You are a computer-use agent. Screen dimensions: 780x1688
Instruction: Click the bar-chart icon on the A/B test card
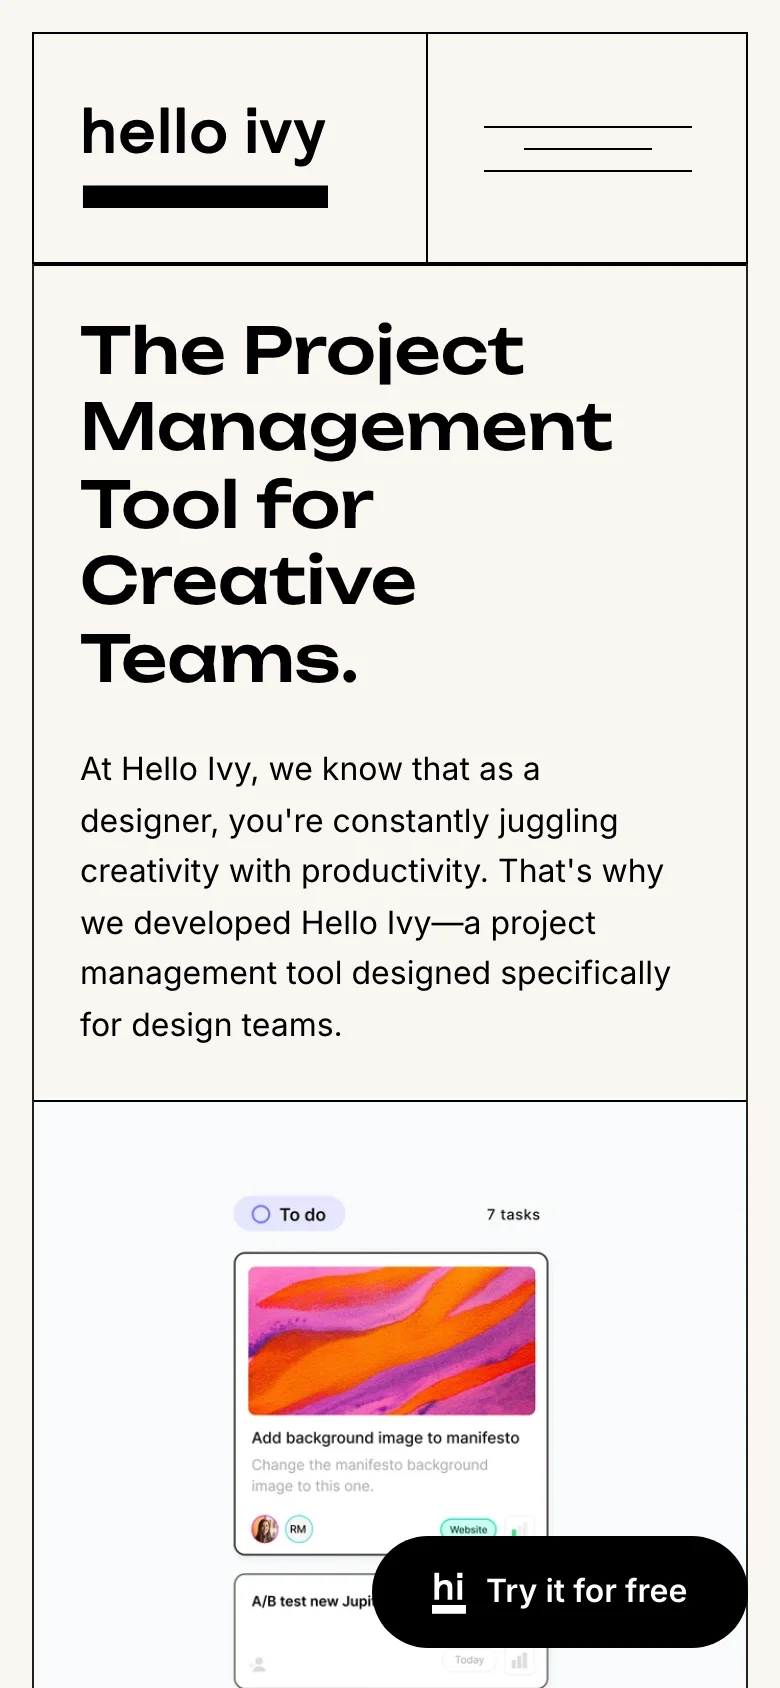pos(519,1659)
